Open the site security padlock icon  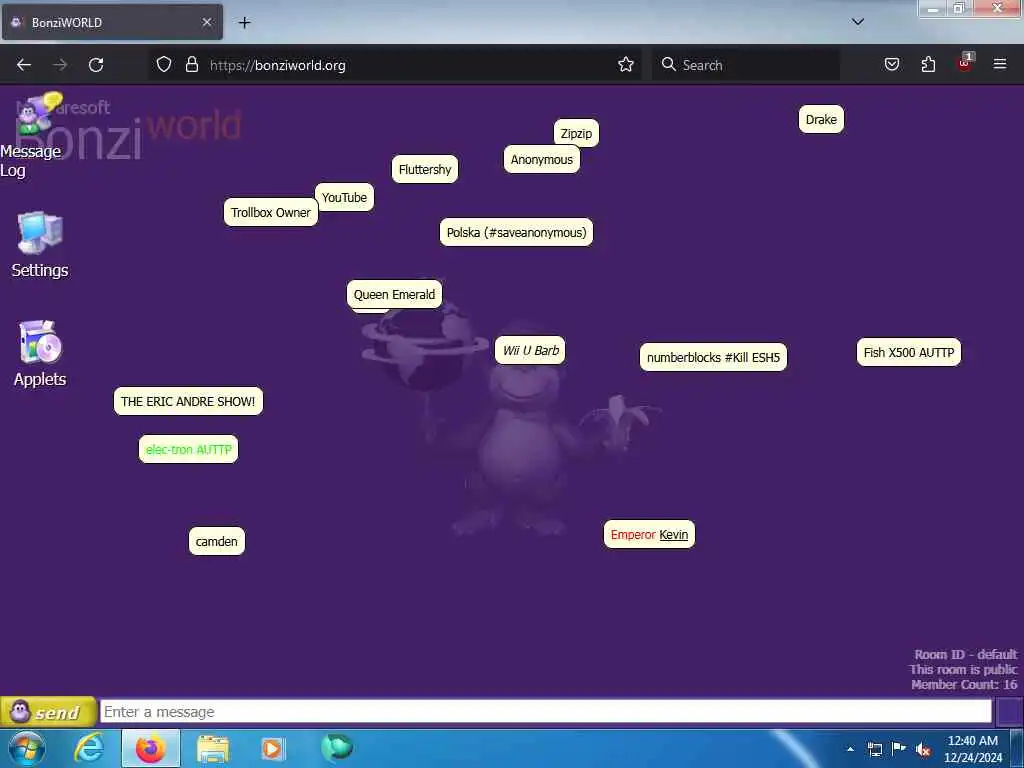click(x=191, y=65)
